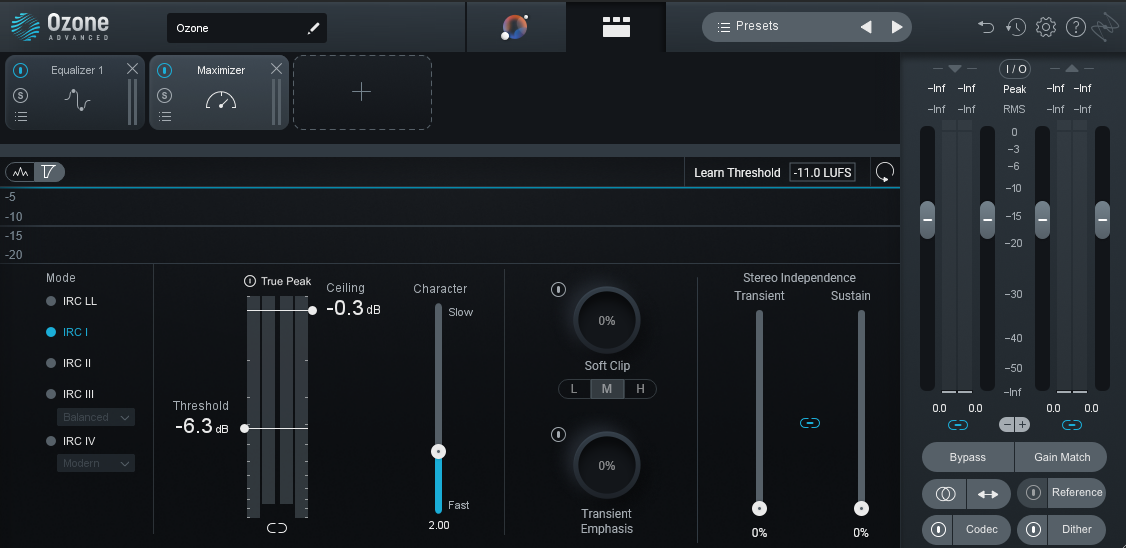1126x548 pixels.
Task: Switch to waveform view icon
Action: pos(20,172)
